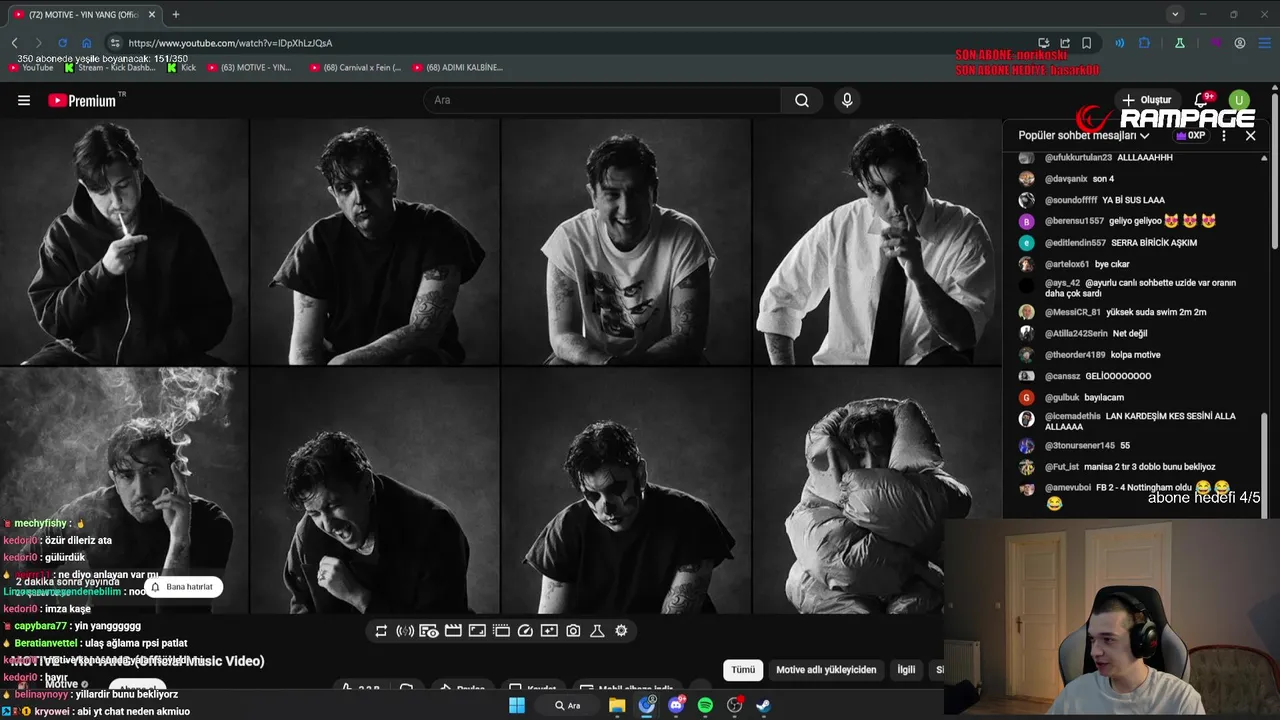This screenshot has height=720, width=1280.
Task: Start voice search with the microphone
Action: [847, 100]
